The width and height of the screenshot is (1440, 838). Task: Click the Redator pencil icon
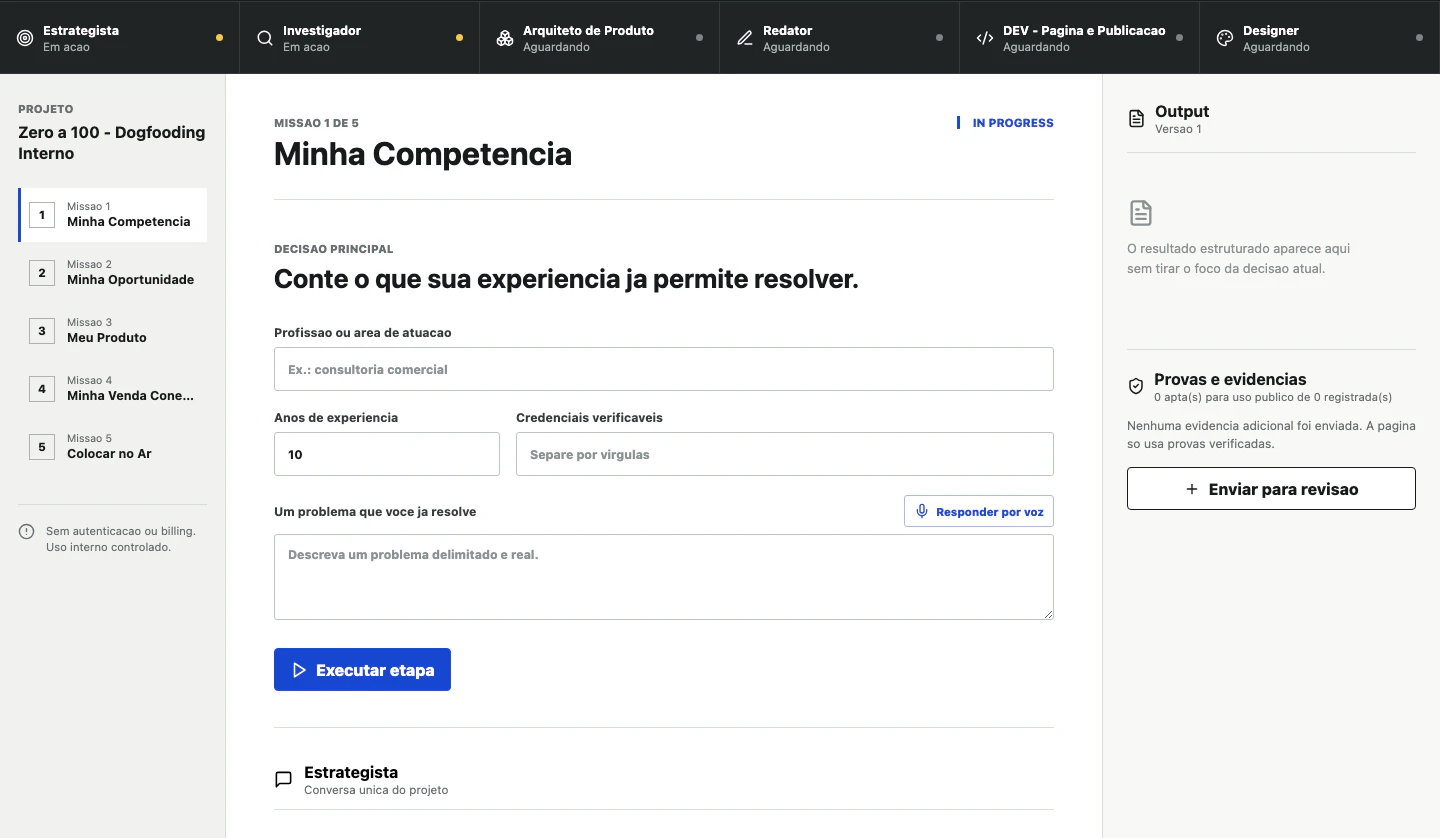pyautogui.click(x=745, y=38)
